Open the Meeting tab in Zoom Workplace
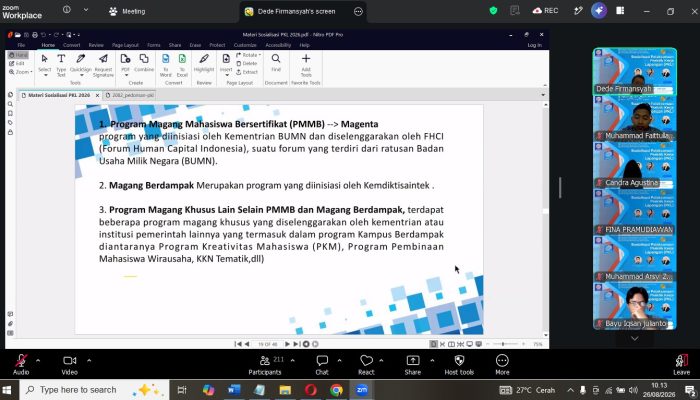This screenshot has width=700, height=400. point(127,12)
